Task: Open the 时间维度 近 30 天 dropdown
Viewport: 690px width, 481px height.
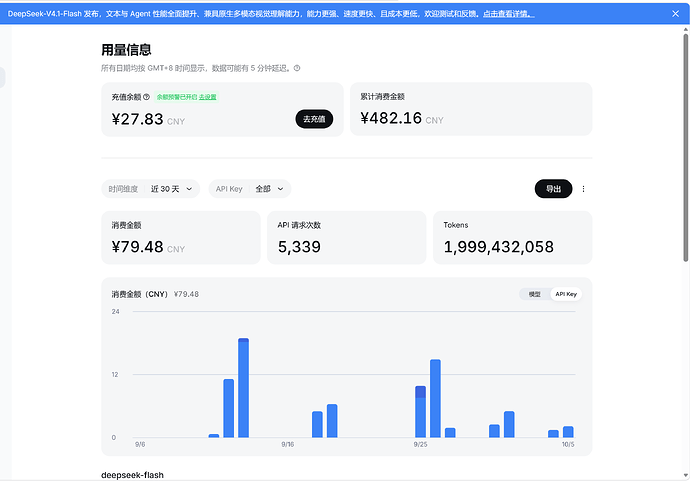Action: [150, 189]
